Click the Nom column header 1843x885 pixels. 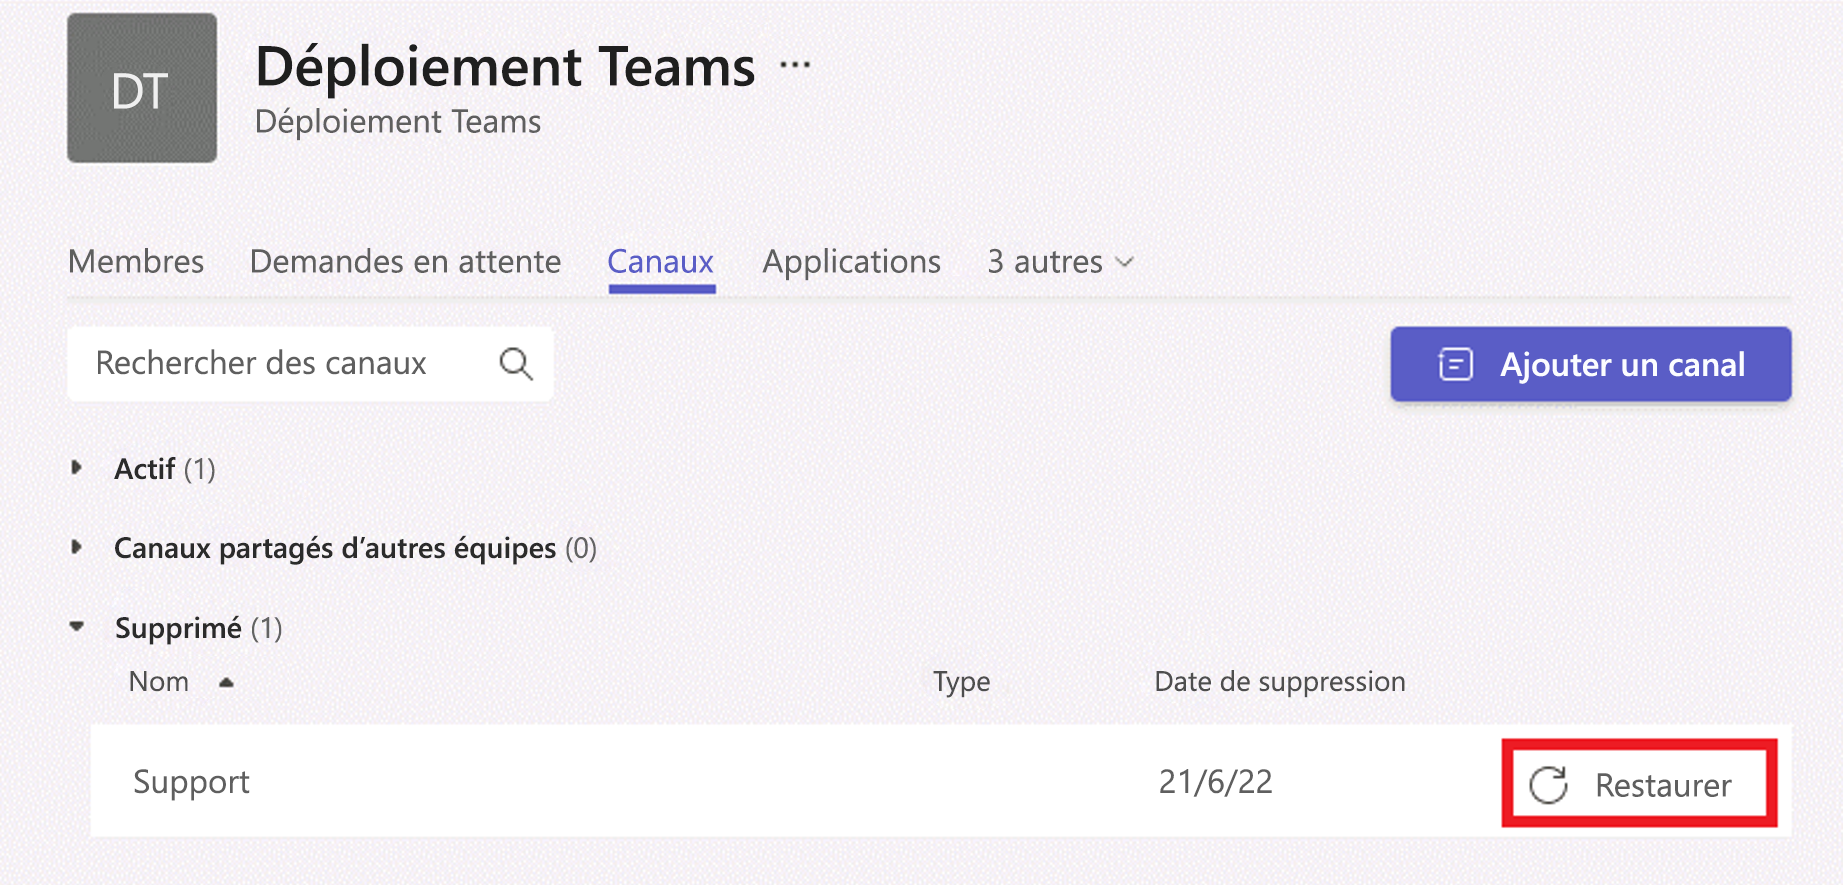[x=159, y=682]
